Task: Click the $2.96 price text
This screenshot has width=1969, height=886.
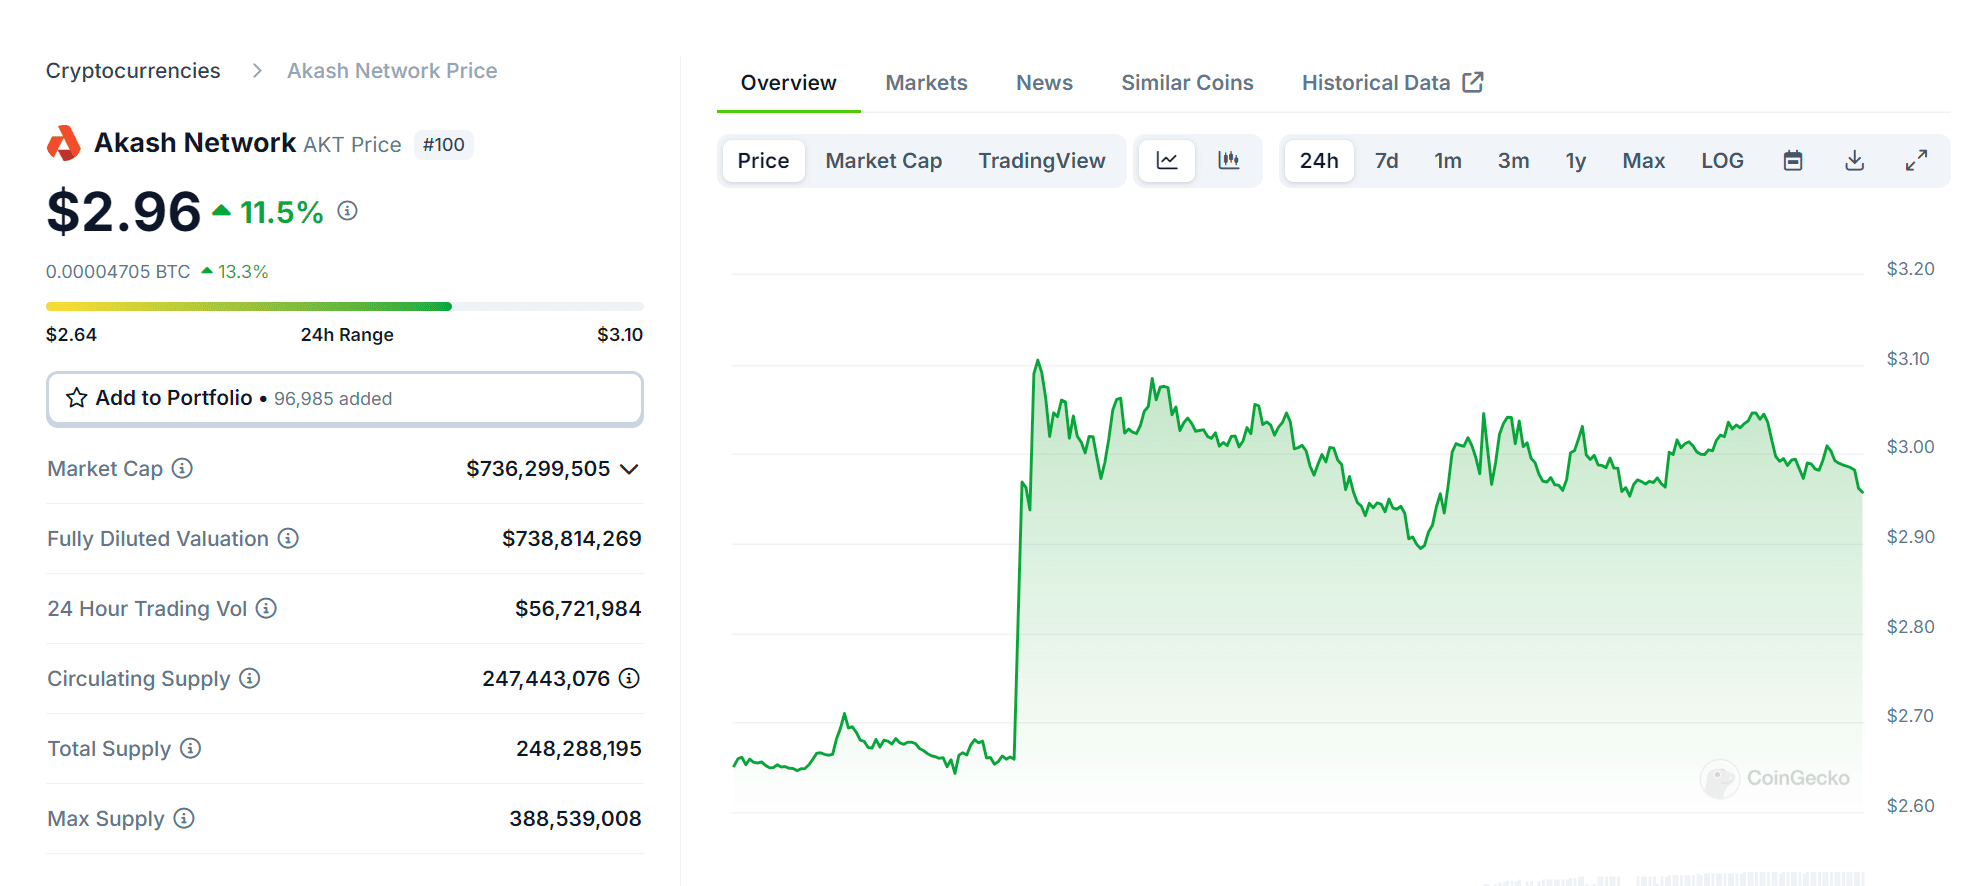Action: point(124,212)
